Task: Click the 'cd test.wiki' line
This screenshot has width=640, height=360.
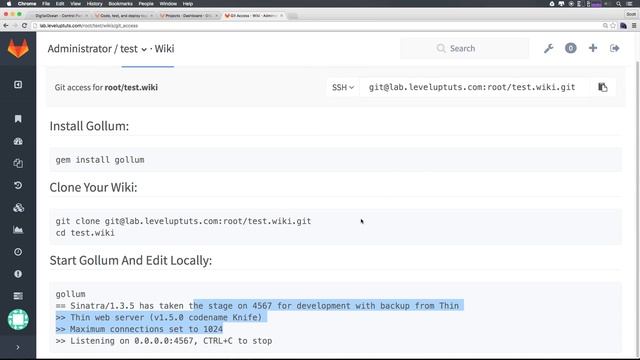Action: pyautogui.click(x=85, y=233)
